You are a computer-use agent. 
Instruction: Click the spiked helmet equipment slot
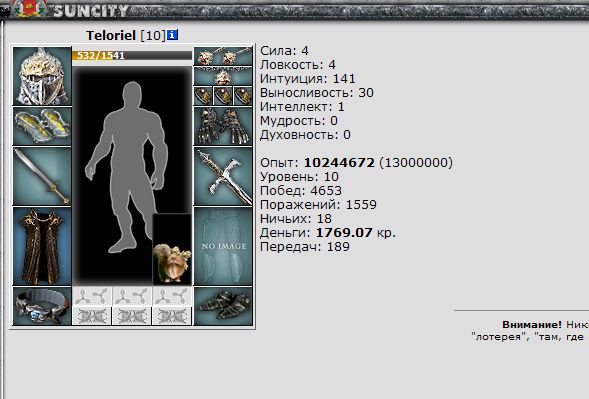pyautogui.click(x=42, y=76)
